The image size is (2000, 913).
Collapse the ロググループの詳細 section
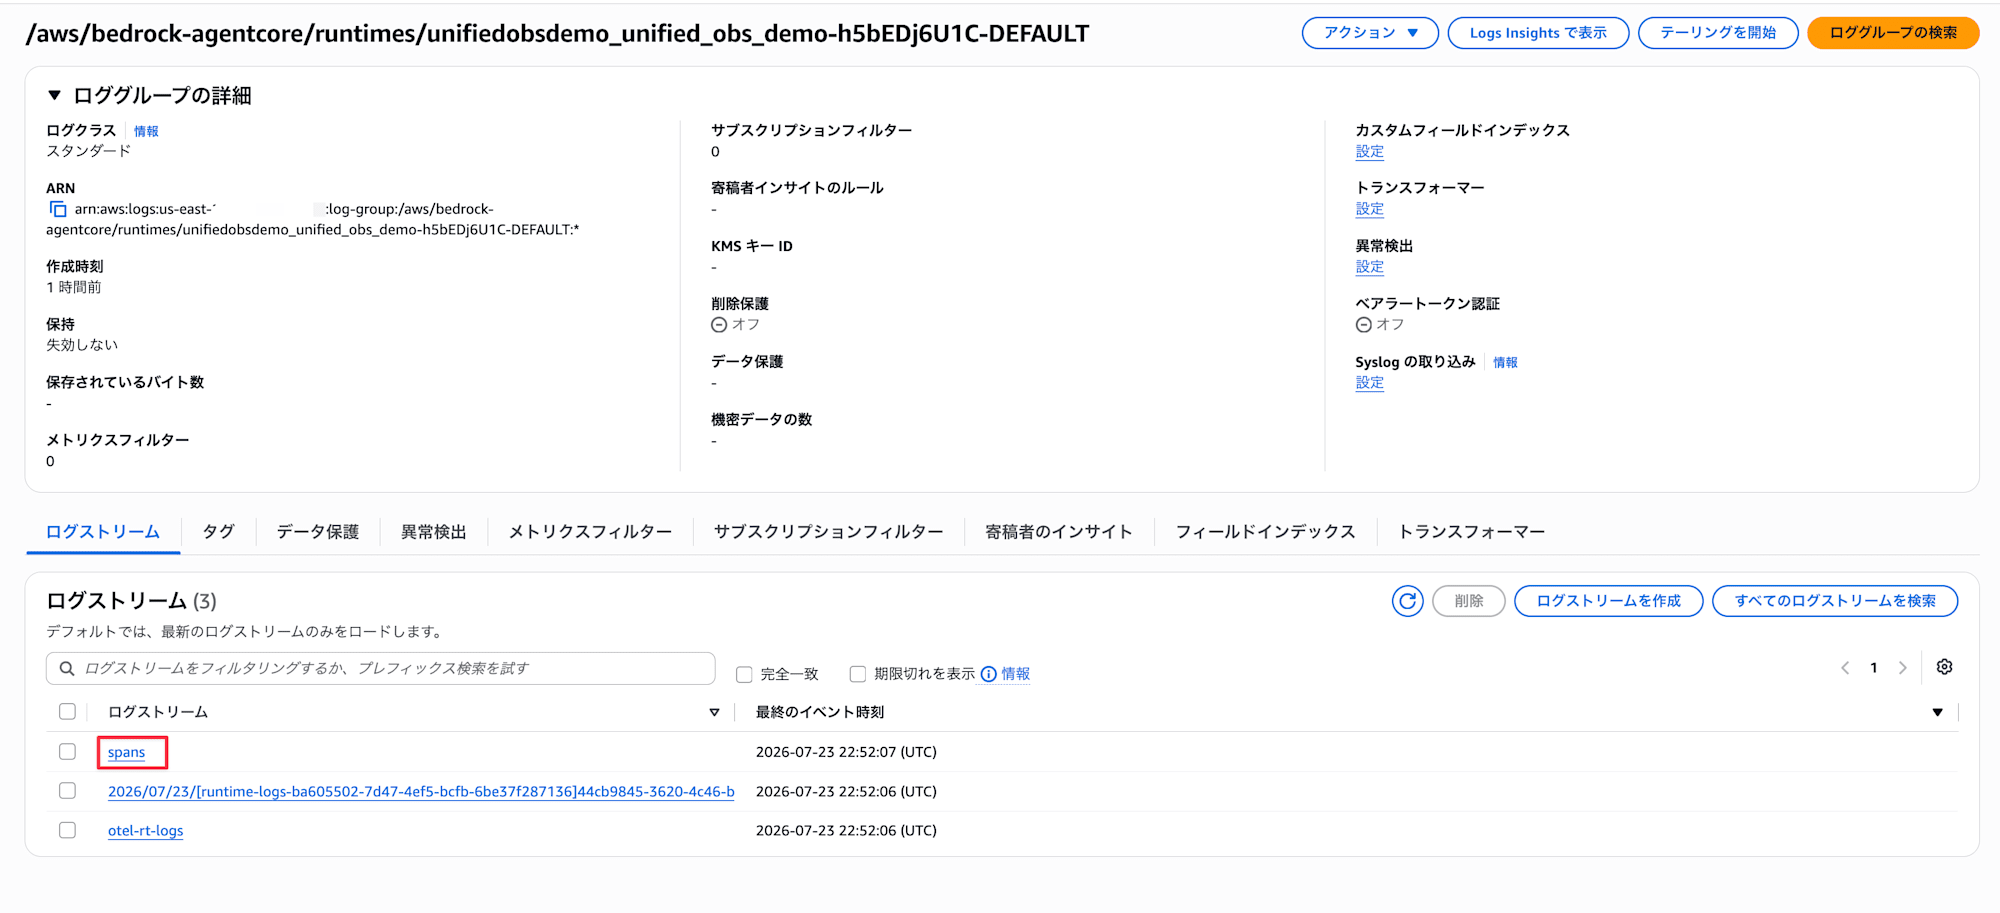pos(55,96)
